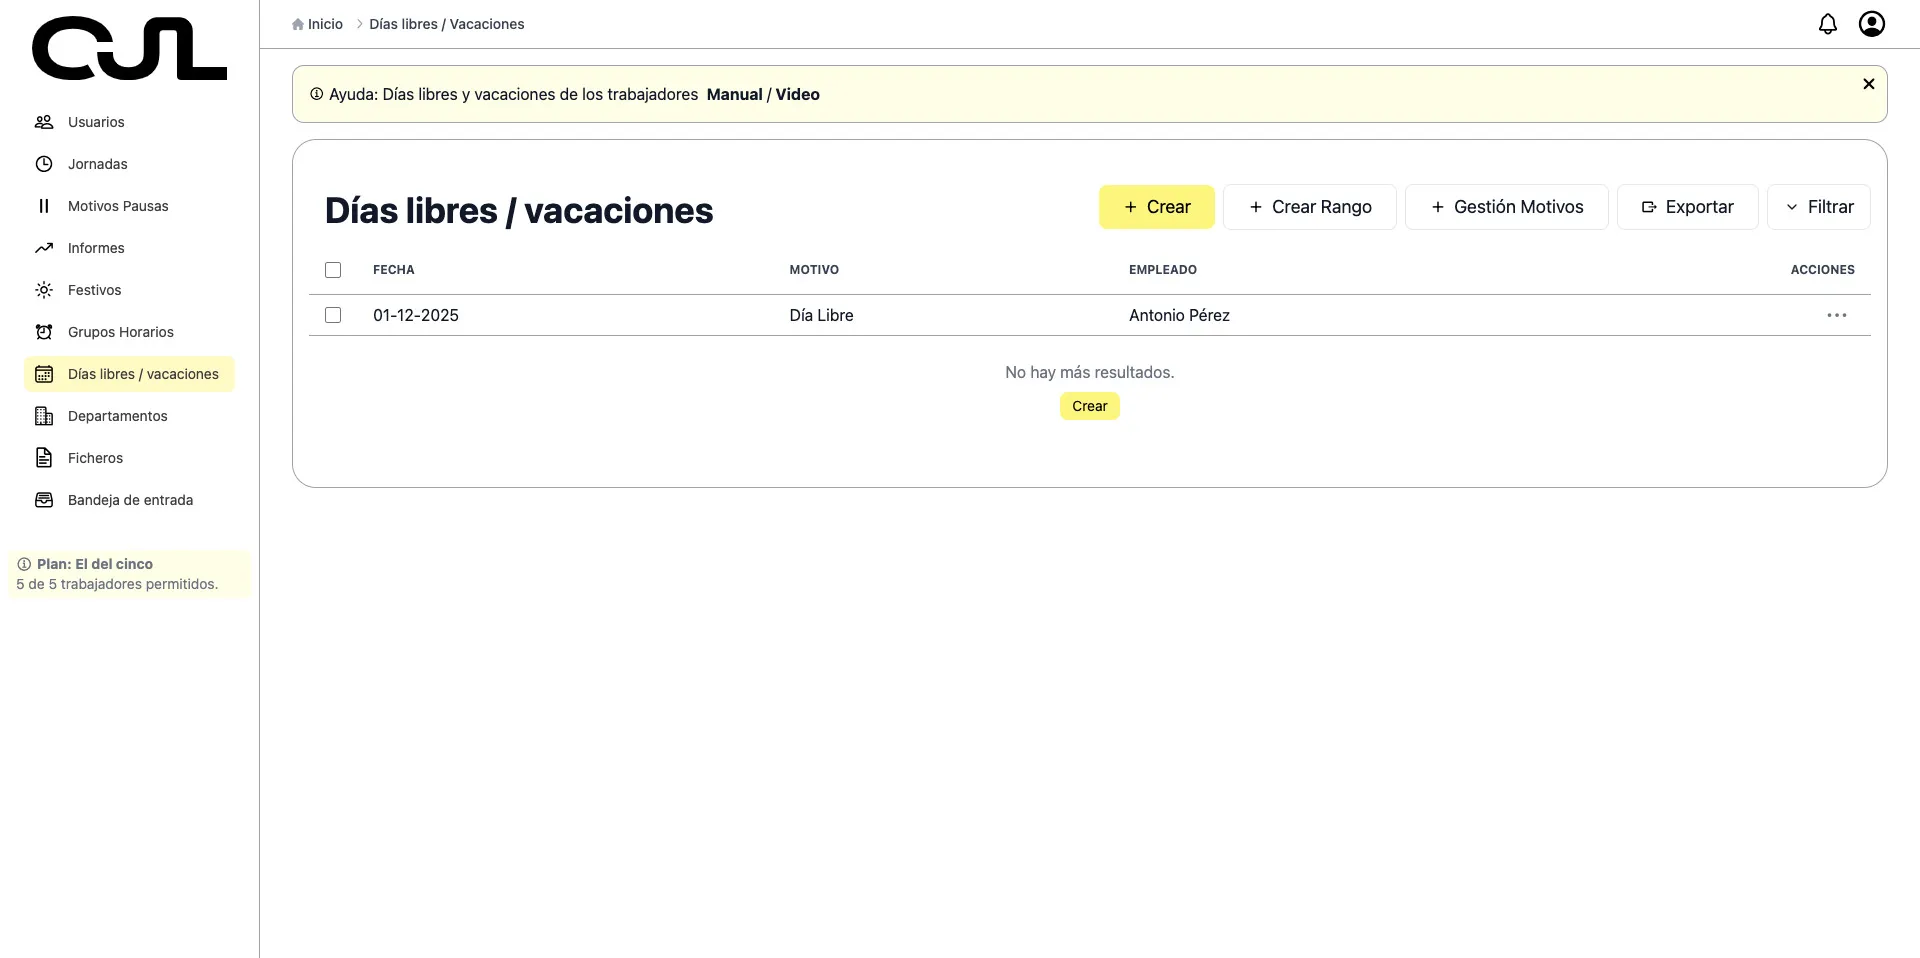The image size is (1920, 958).
Task: Open the Filtrar dropdown
Action: pos(1819,207)
